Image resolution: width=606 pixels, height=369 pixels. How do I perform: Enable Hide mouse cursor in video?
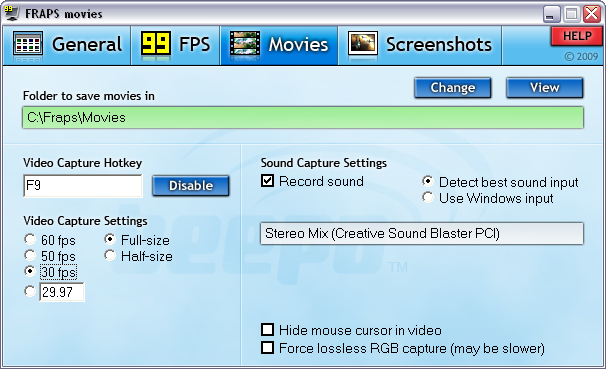[267, 330]
